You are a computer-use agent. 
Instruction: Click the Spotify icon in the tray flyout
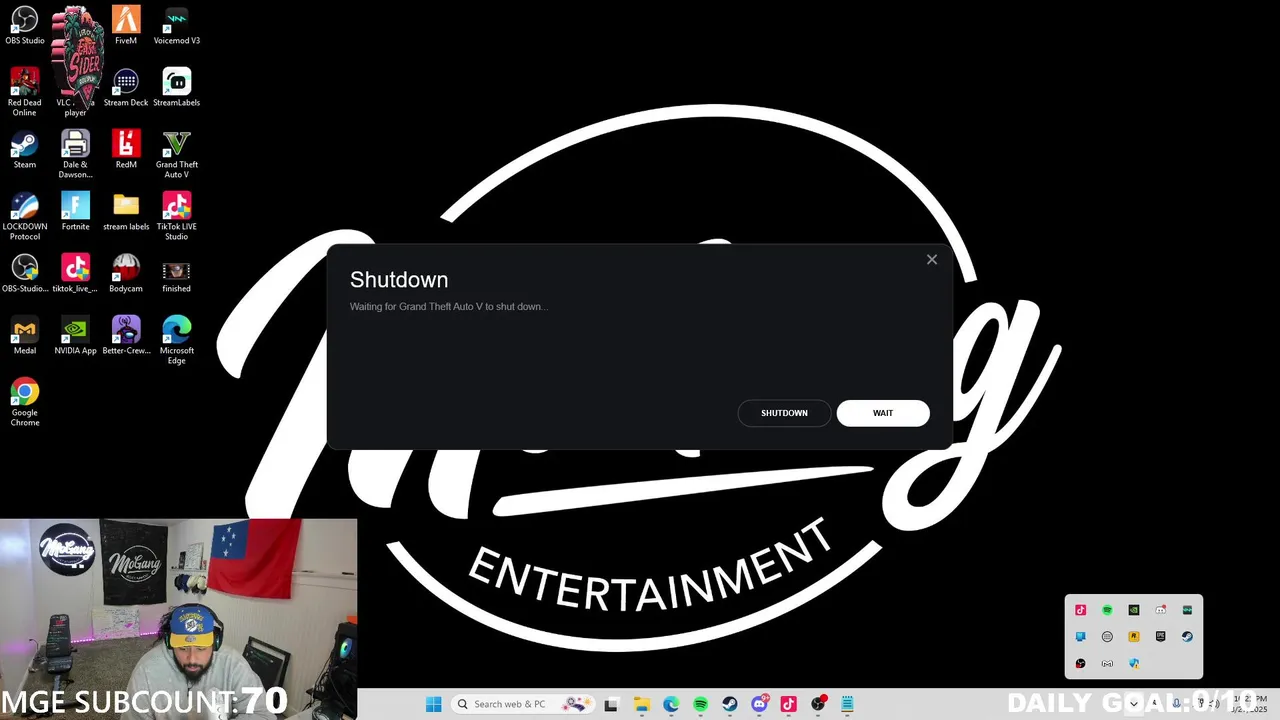pyautogui.click(x=1107, y=610)
